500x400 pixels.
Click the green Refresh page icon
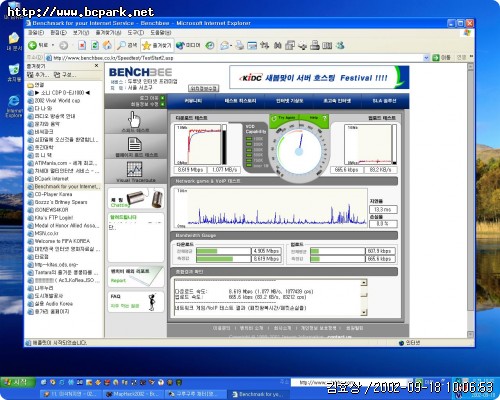(95, 45)
